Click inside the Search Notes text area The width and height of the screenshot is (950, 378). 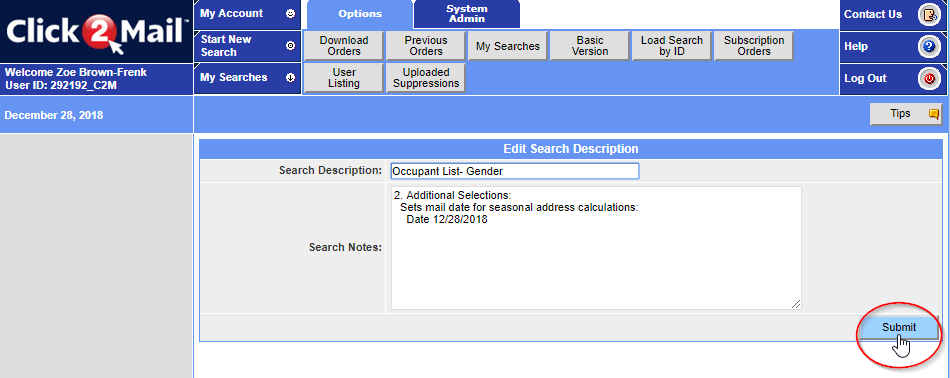pos(596,248)
